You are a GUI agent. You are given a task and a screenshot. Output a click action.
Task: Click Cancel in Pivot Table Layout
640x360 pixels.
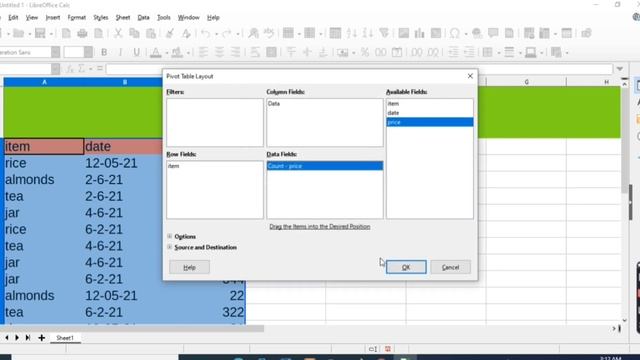pyautogui.click(x=450, y=267)
